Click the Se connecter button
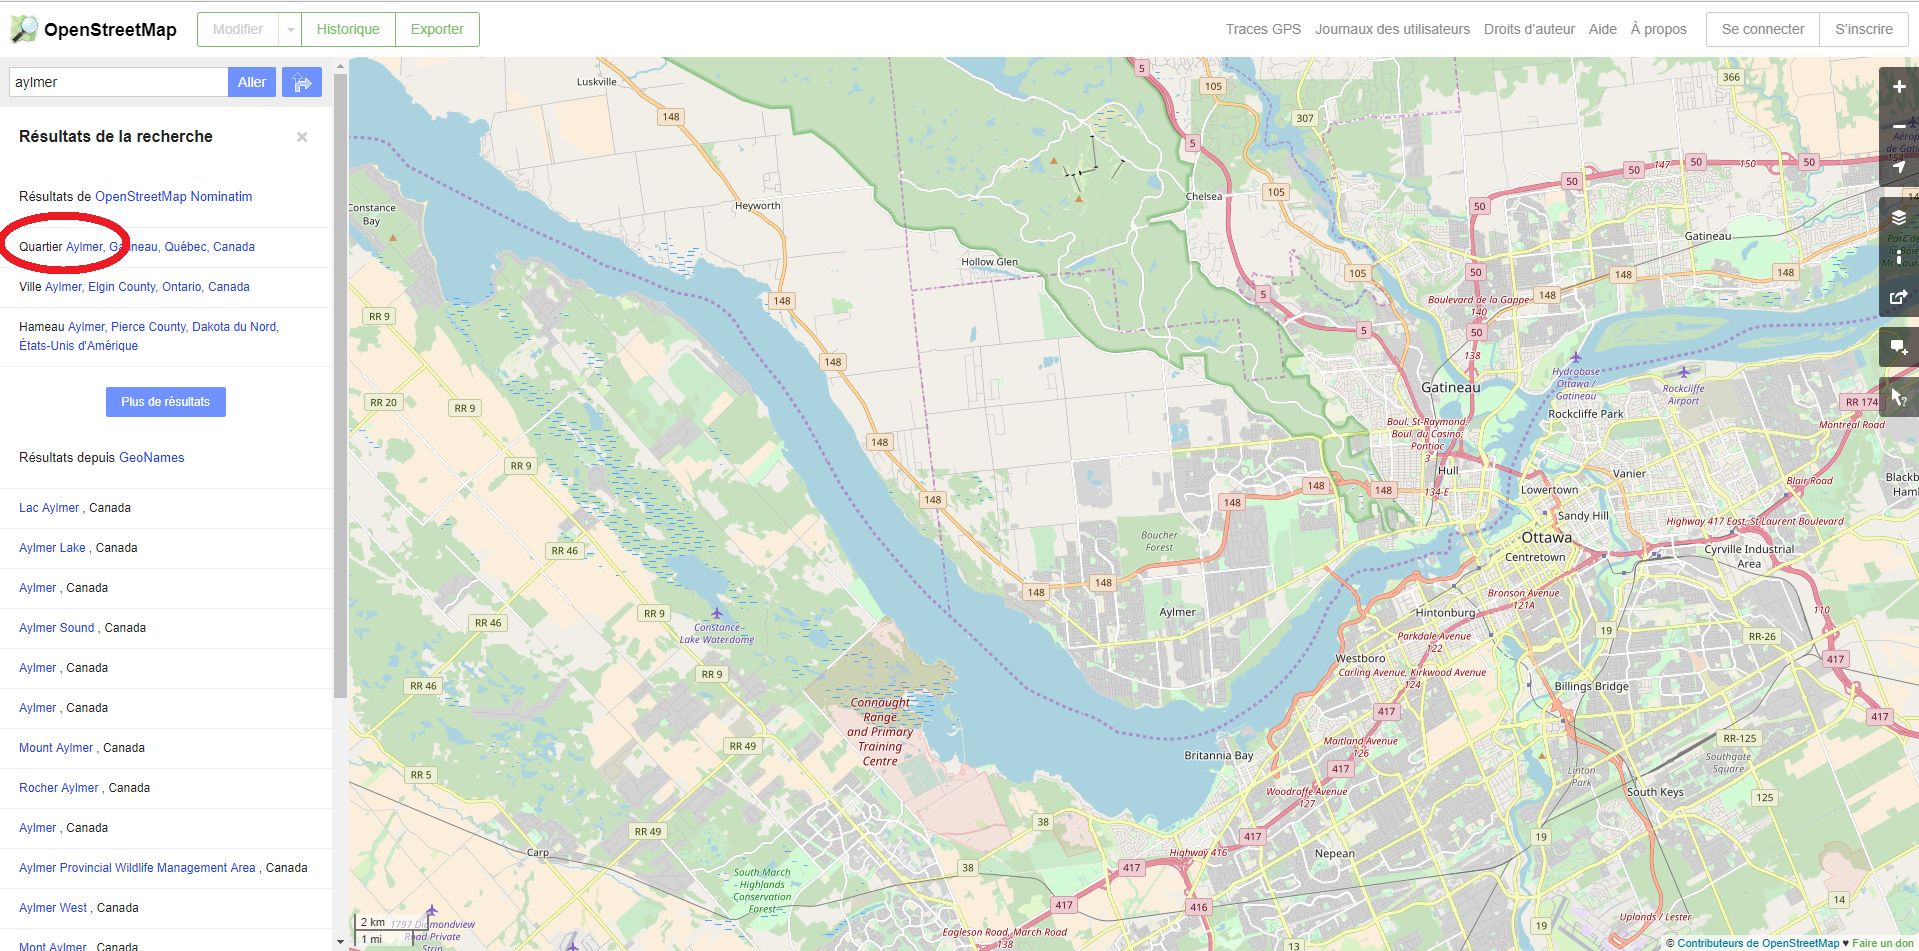The image size is (1919, 951). 1763,29
